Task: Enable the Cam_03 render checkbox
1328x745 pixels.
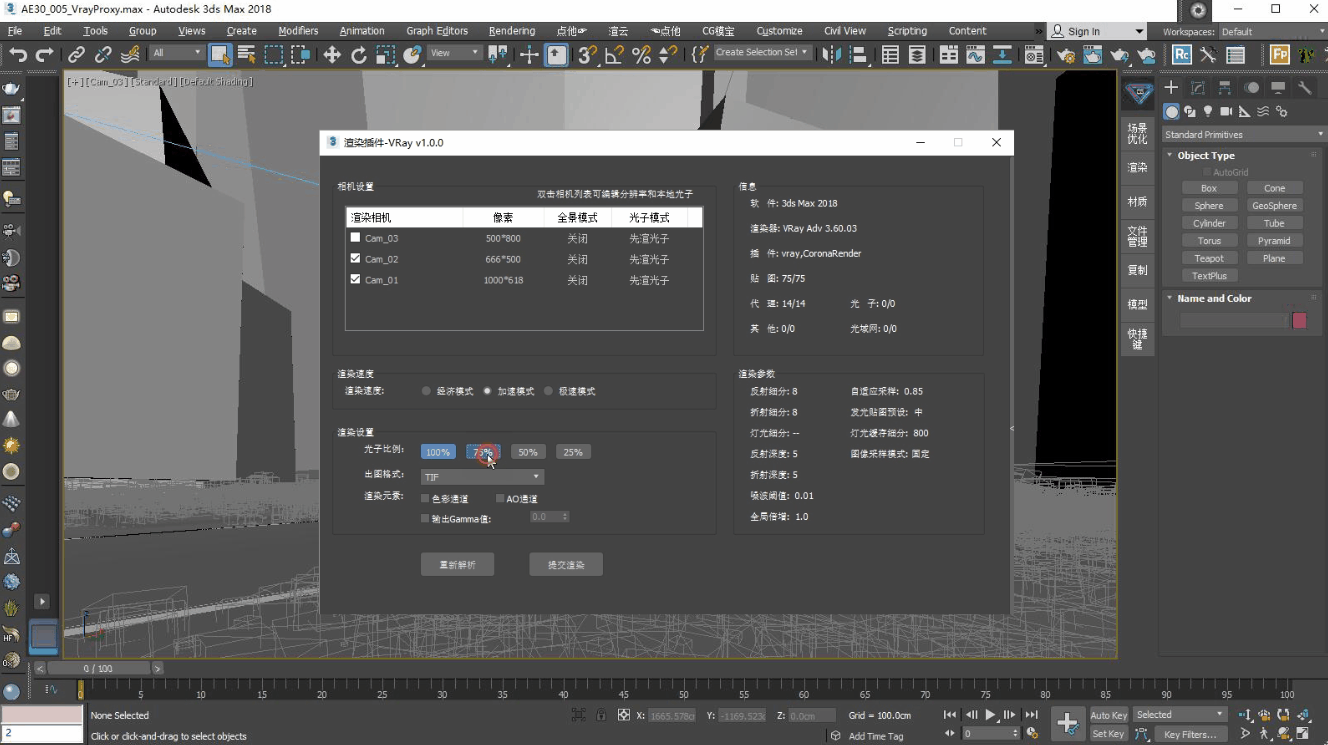Action: 355,238
